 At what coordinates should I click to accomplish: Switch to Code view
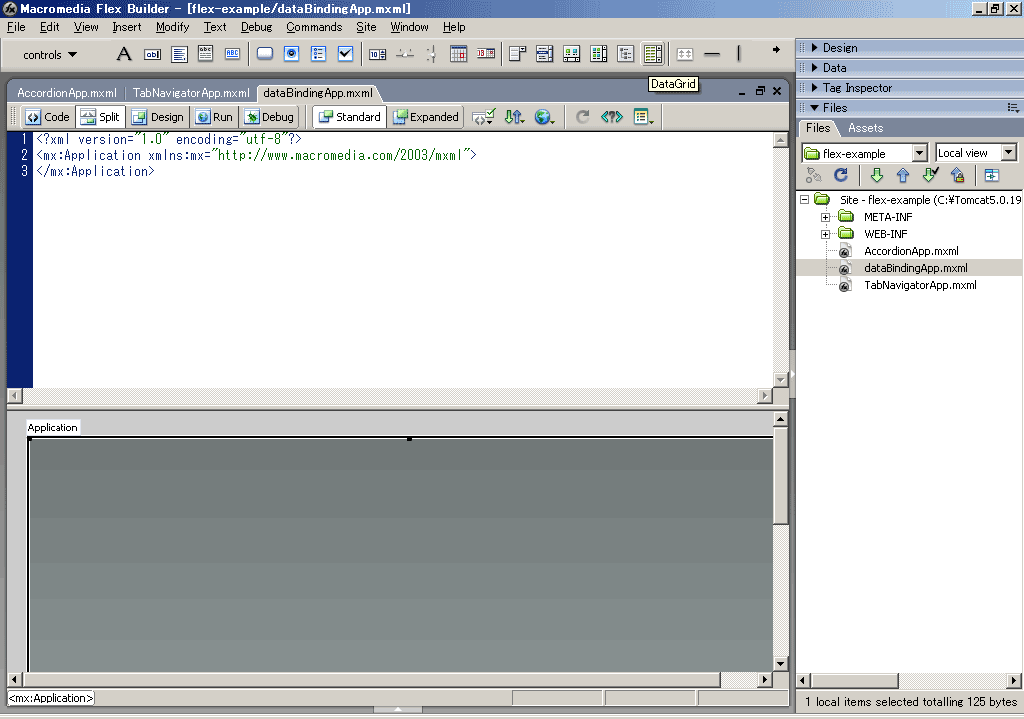(48, 117)
